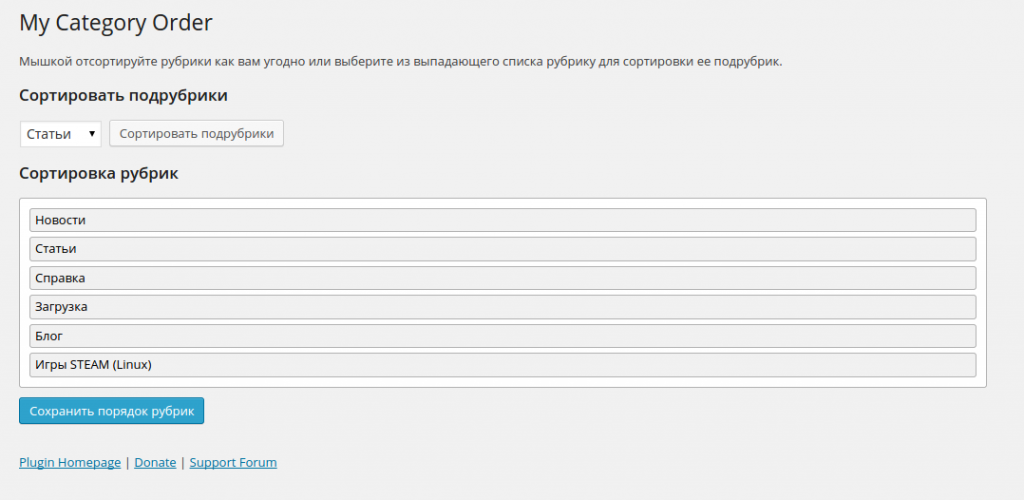Click the arrow on the subcategory select box
The width and height of the screenshot is (1024, 500).
click(x=92, y=134)
